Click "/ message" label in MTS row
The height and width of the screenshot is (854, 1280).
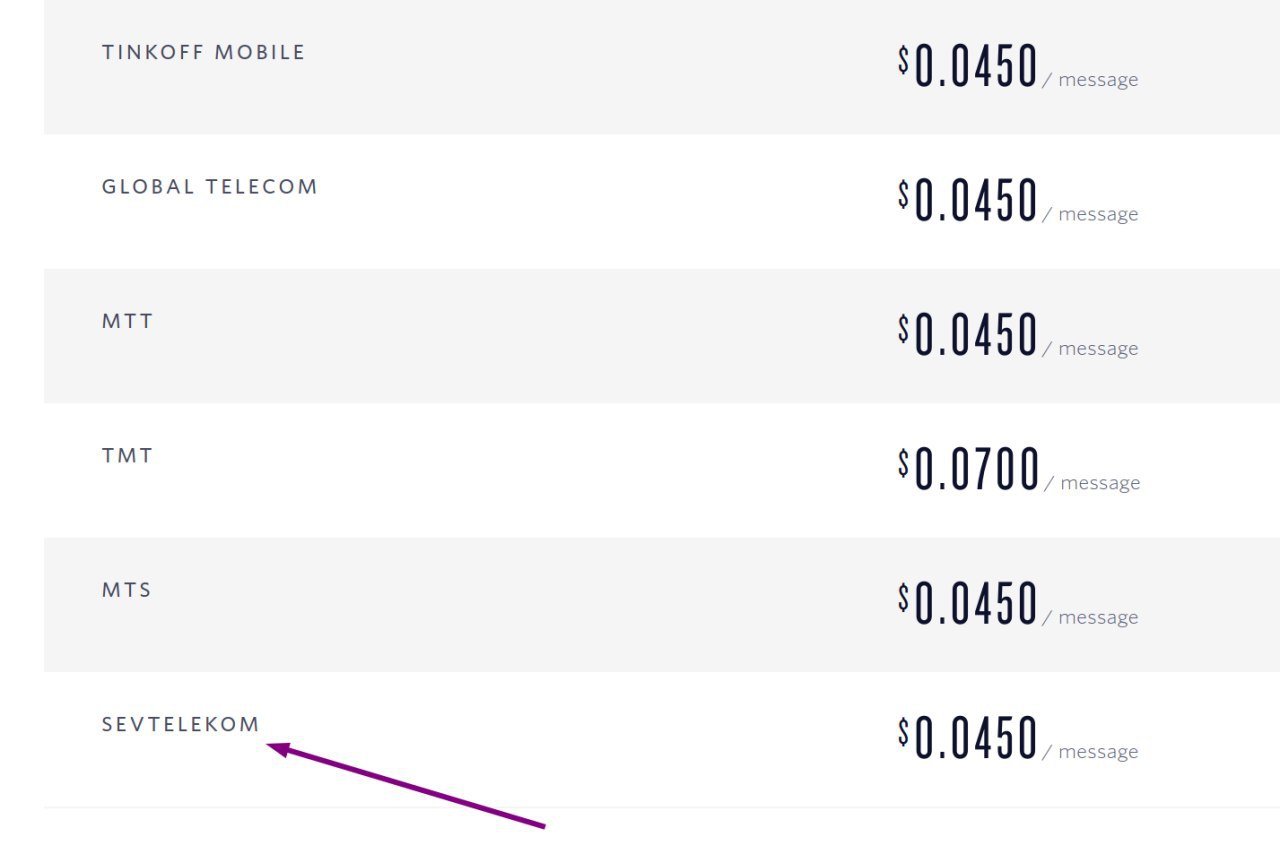1090,618
